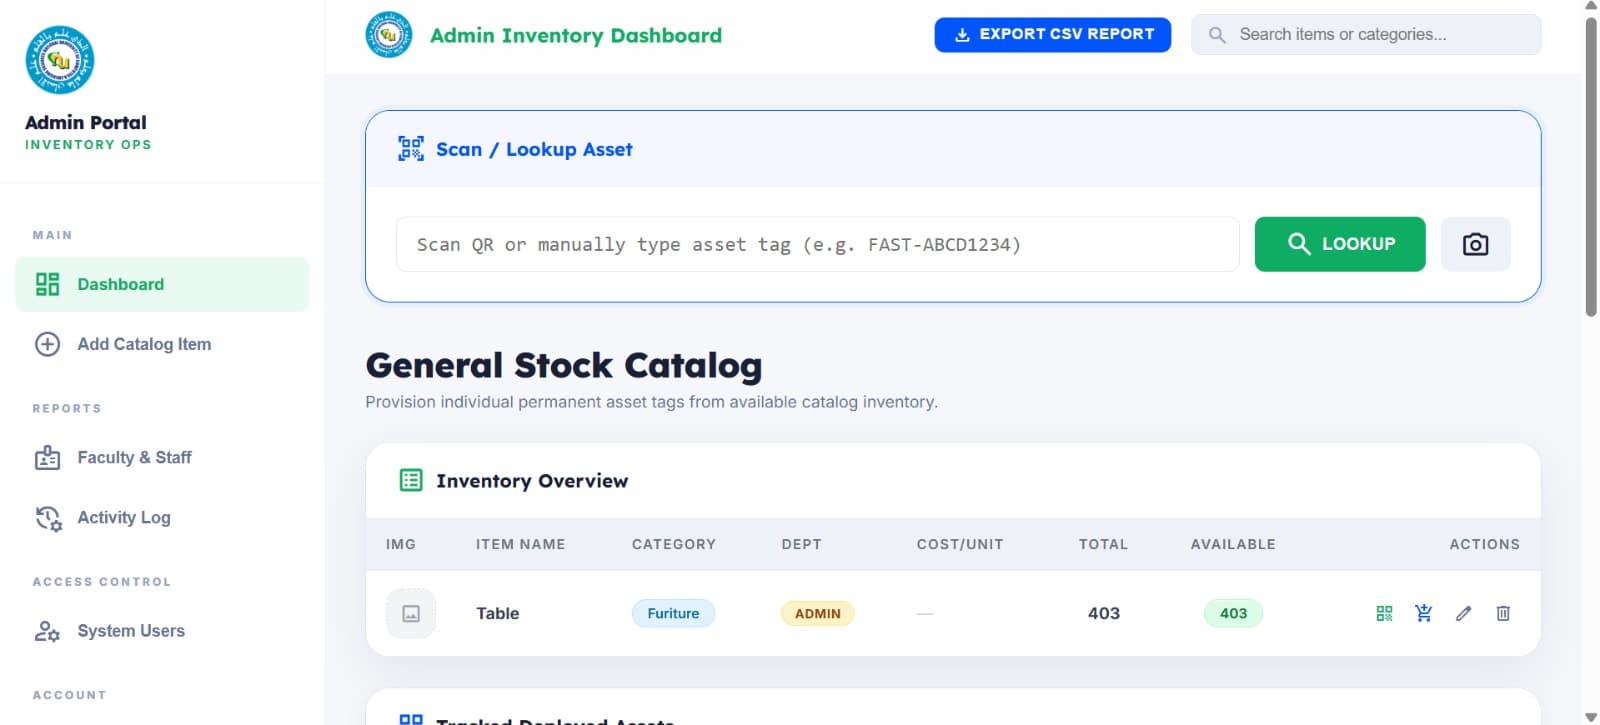Screen dimensions: 1600x725
Task: Click the cart icon for Table row
Action: point(1424,613)
